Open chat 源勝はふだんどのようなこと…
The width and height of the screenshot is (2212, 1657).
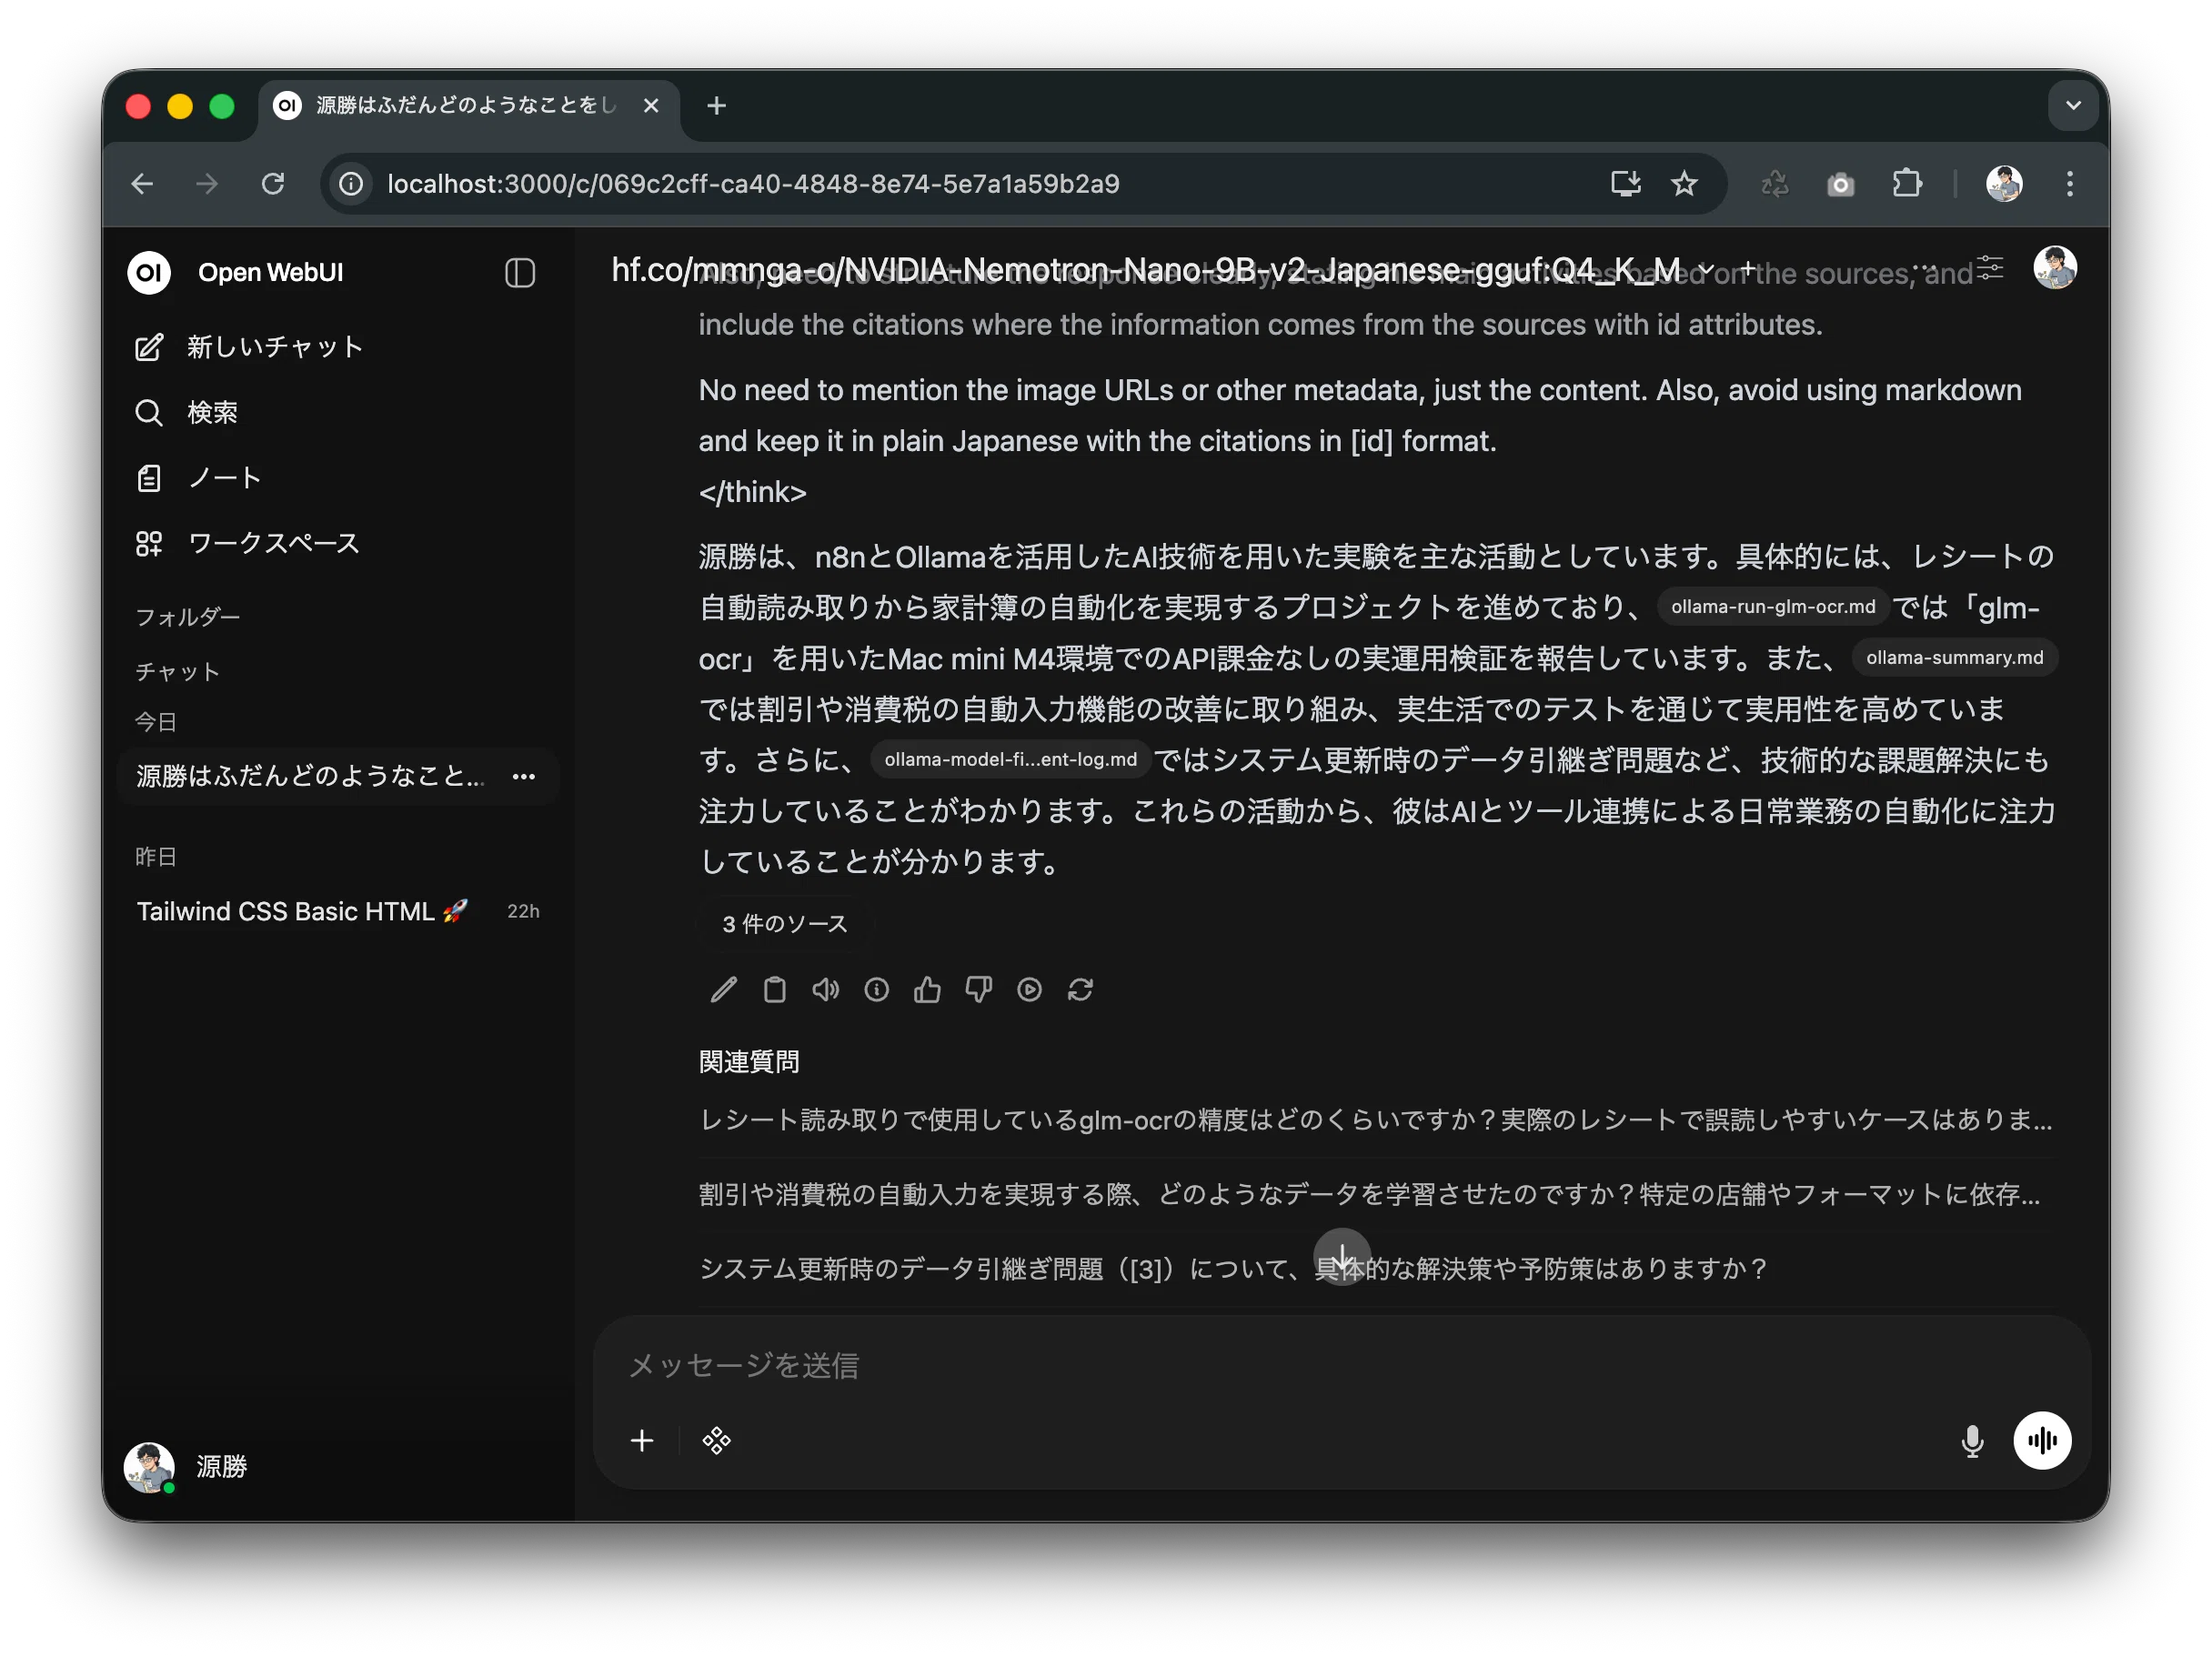[x=310, y=776]
